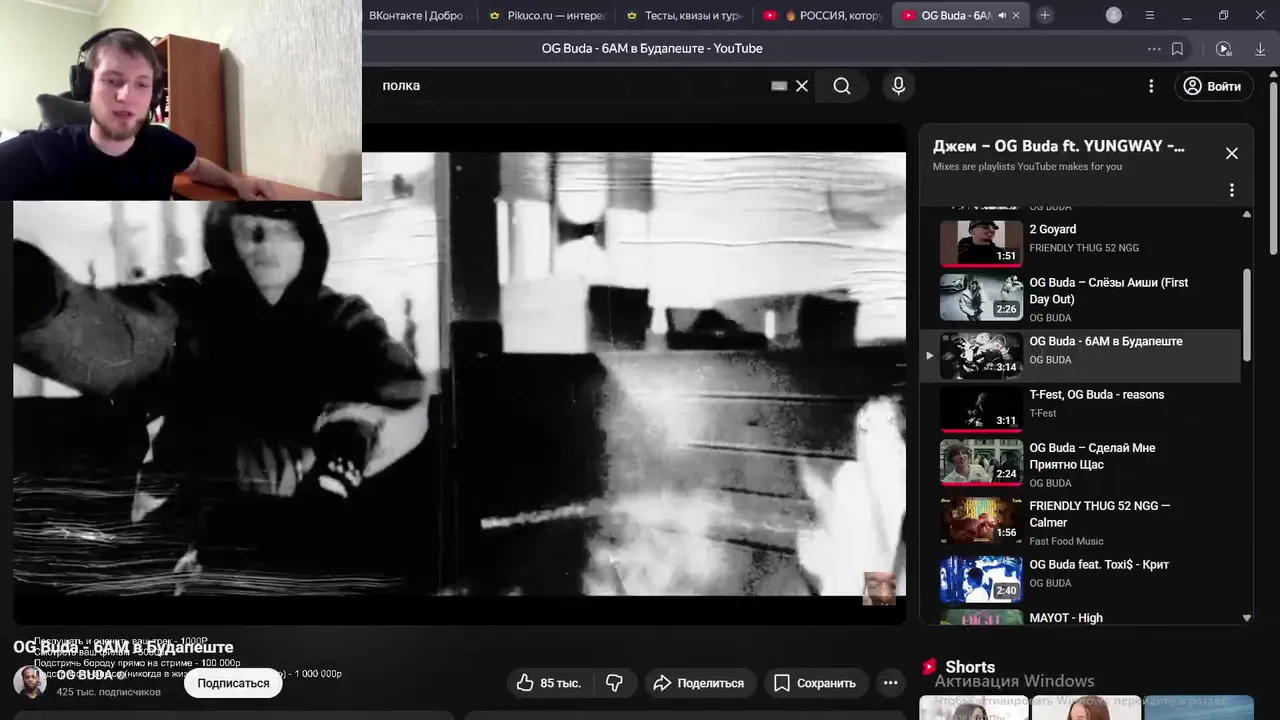Bookmark this page with the bookmark icon
Image resolution: width=1280 pixels, height=720 pixels.
click(x=1177, y=48)
